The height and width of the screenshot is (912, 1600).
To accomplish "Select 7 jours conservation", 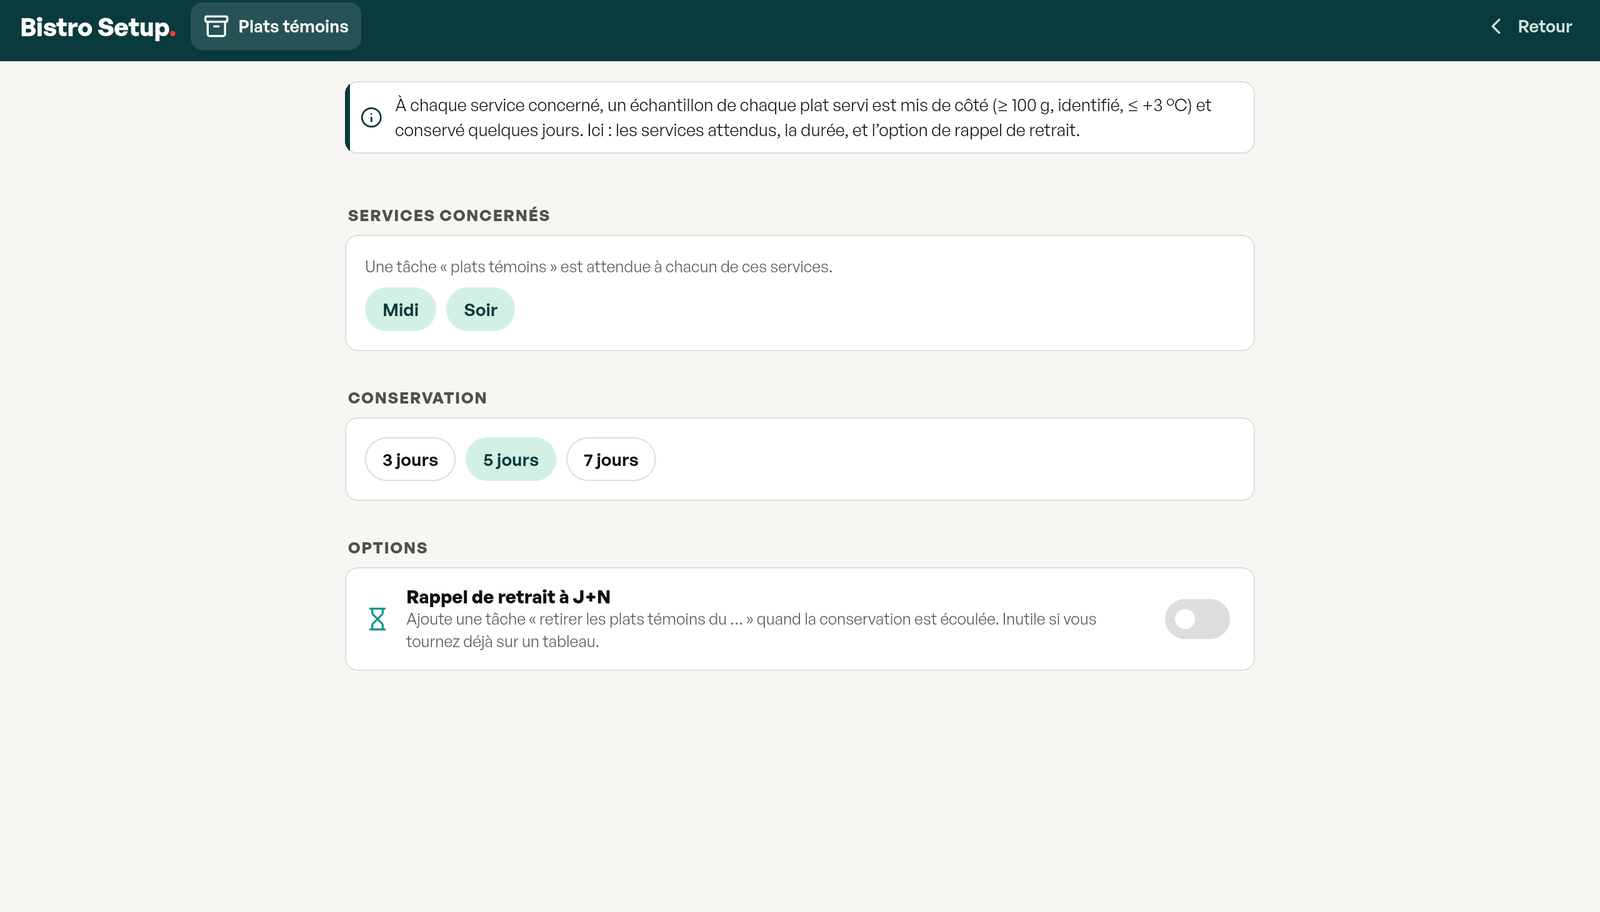I will click(611, 460).
